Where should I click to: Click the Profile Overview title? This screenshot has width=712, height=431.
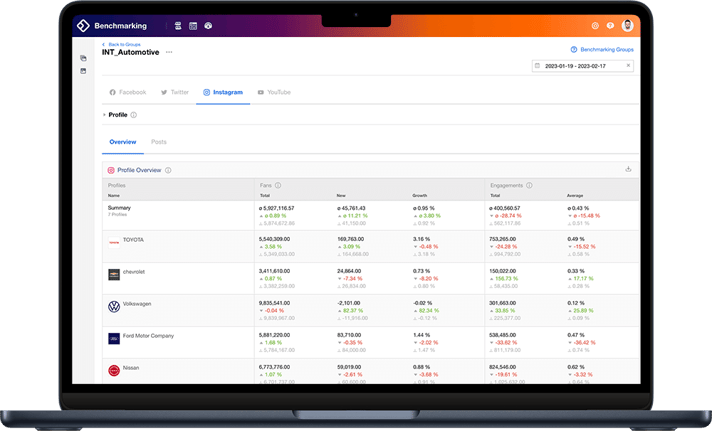(x=139, y=170)
